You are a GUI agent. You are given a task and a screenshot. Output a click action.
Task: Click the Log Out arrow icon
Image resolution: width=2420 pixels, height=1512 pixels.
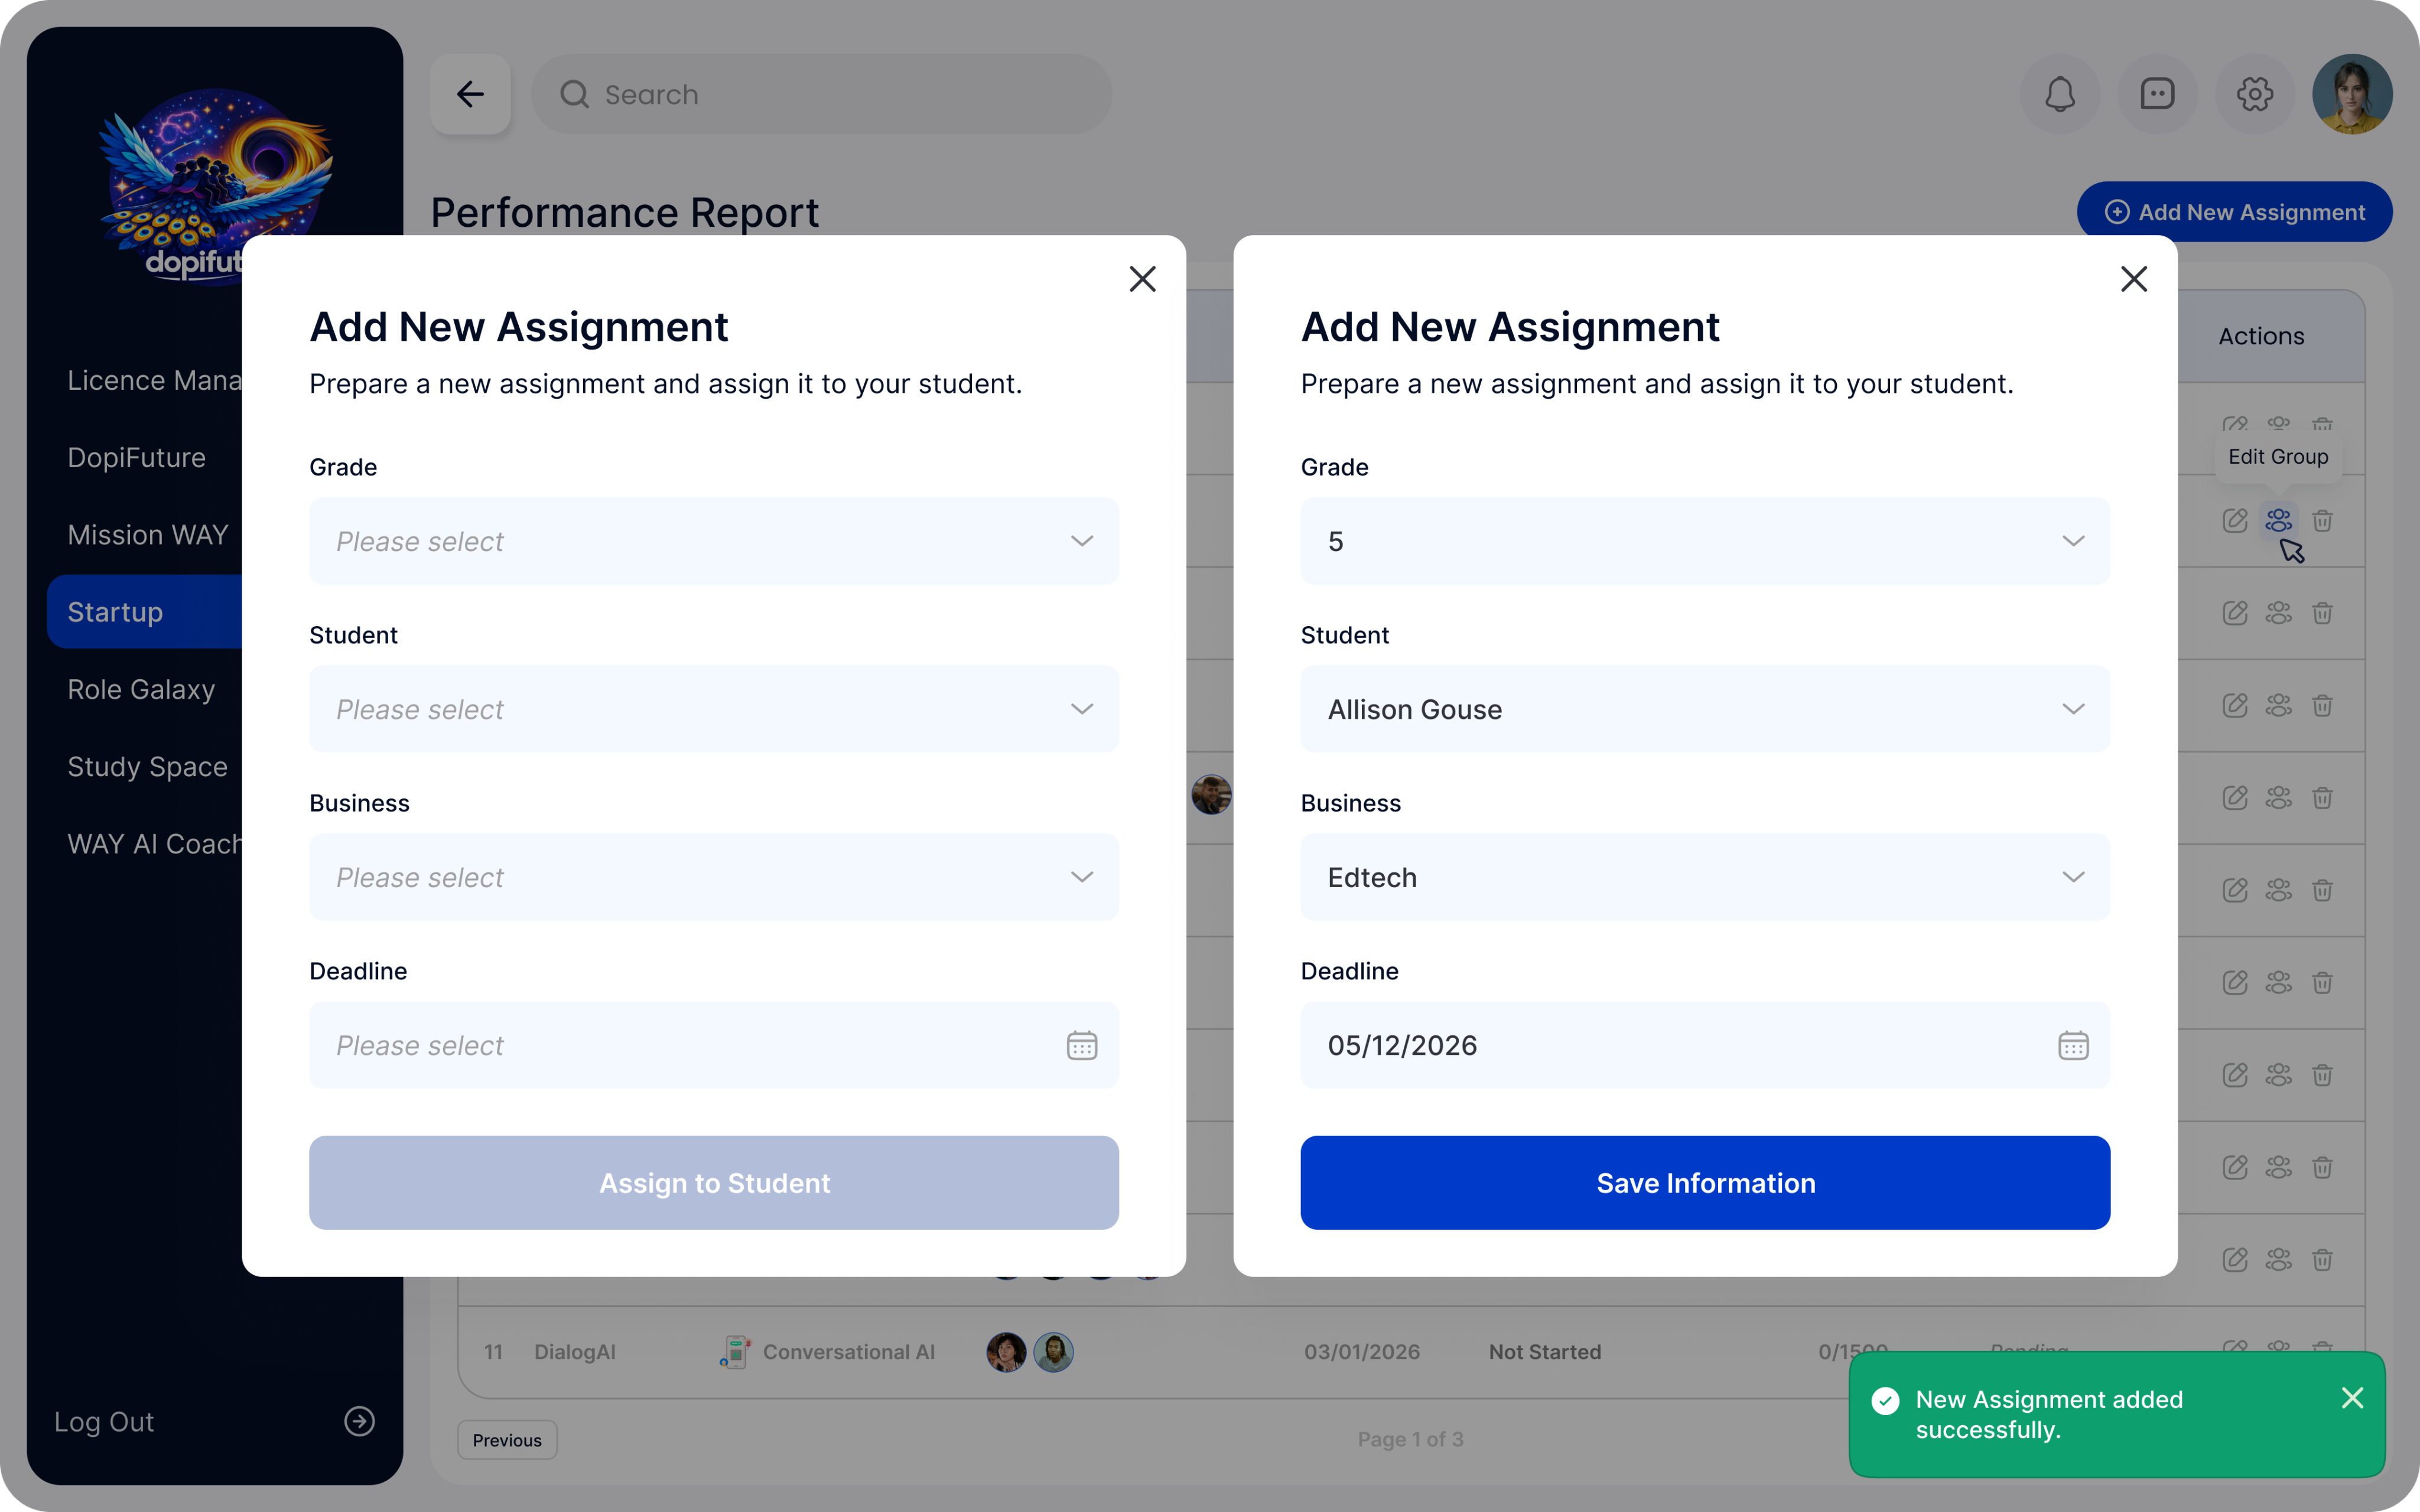(359, 1421)
